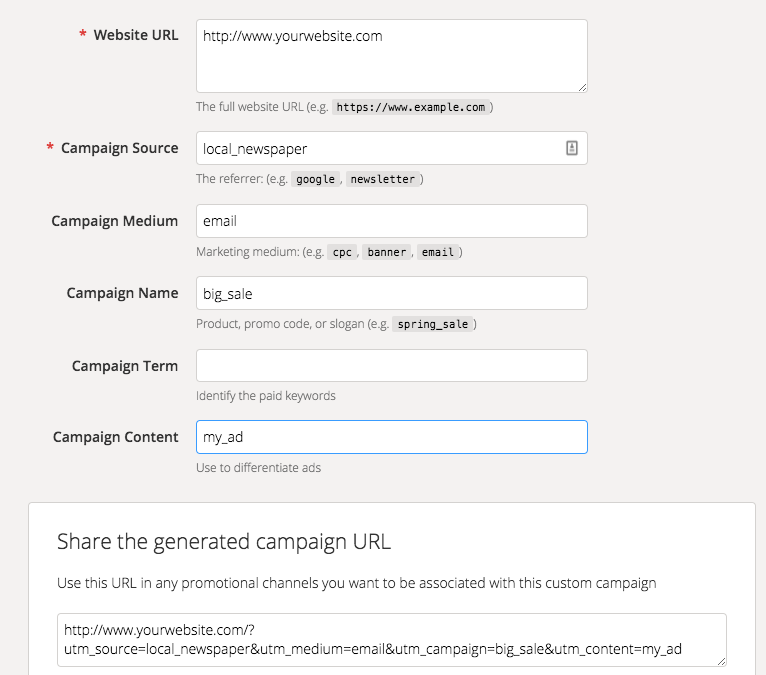Click the banner example code chip
This screenshot has height=675, width=766.
[x=386, y=252]
